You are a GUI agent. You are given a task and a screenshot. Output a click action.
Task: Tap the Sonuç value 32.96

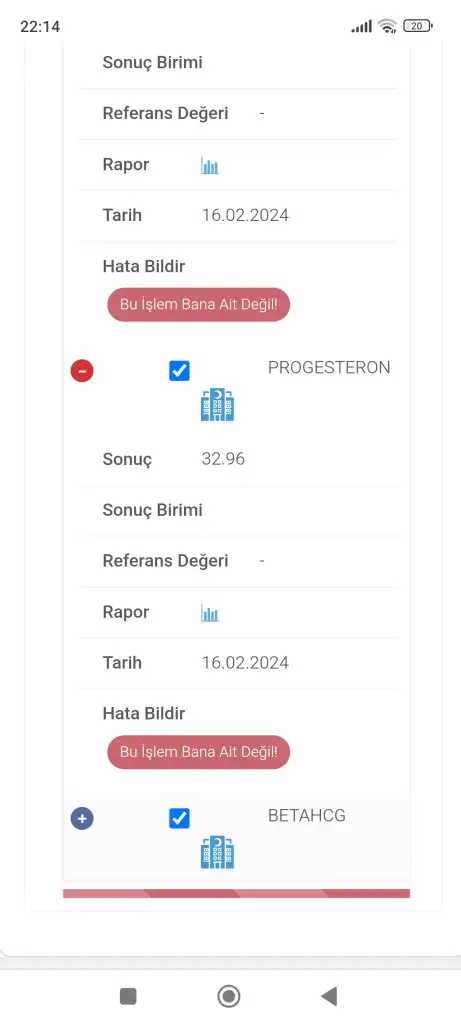[x=223, y=459]
